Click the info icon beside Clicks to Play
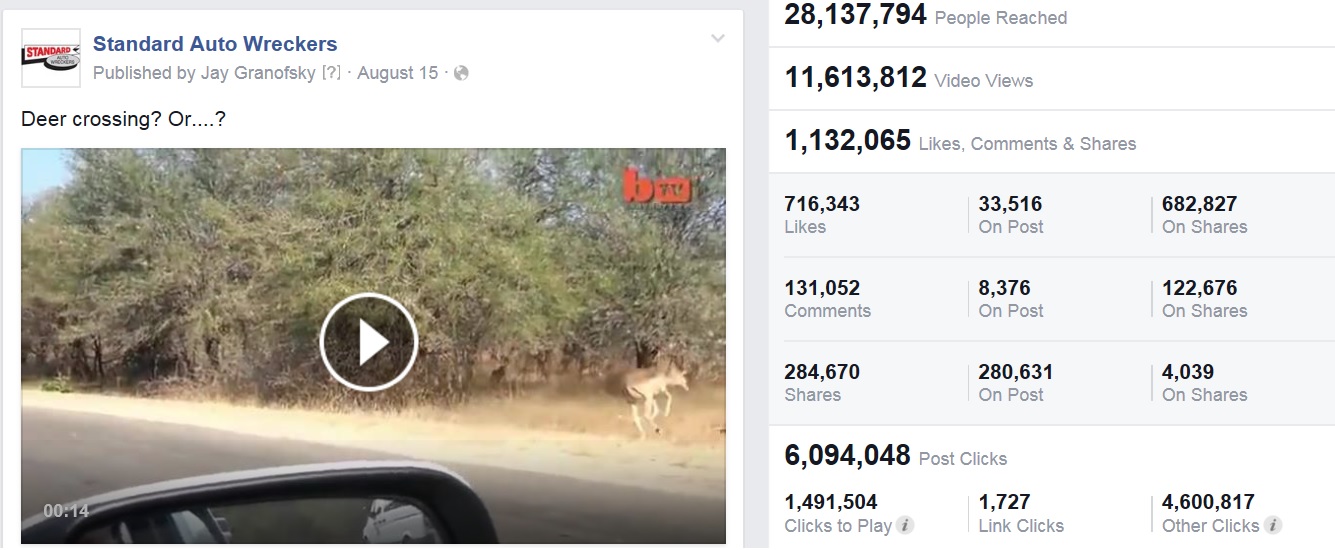Image resolution: width=1335 pixels, height=550 pixels. [x=905, y=525]
